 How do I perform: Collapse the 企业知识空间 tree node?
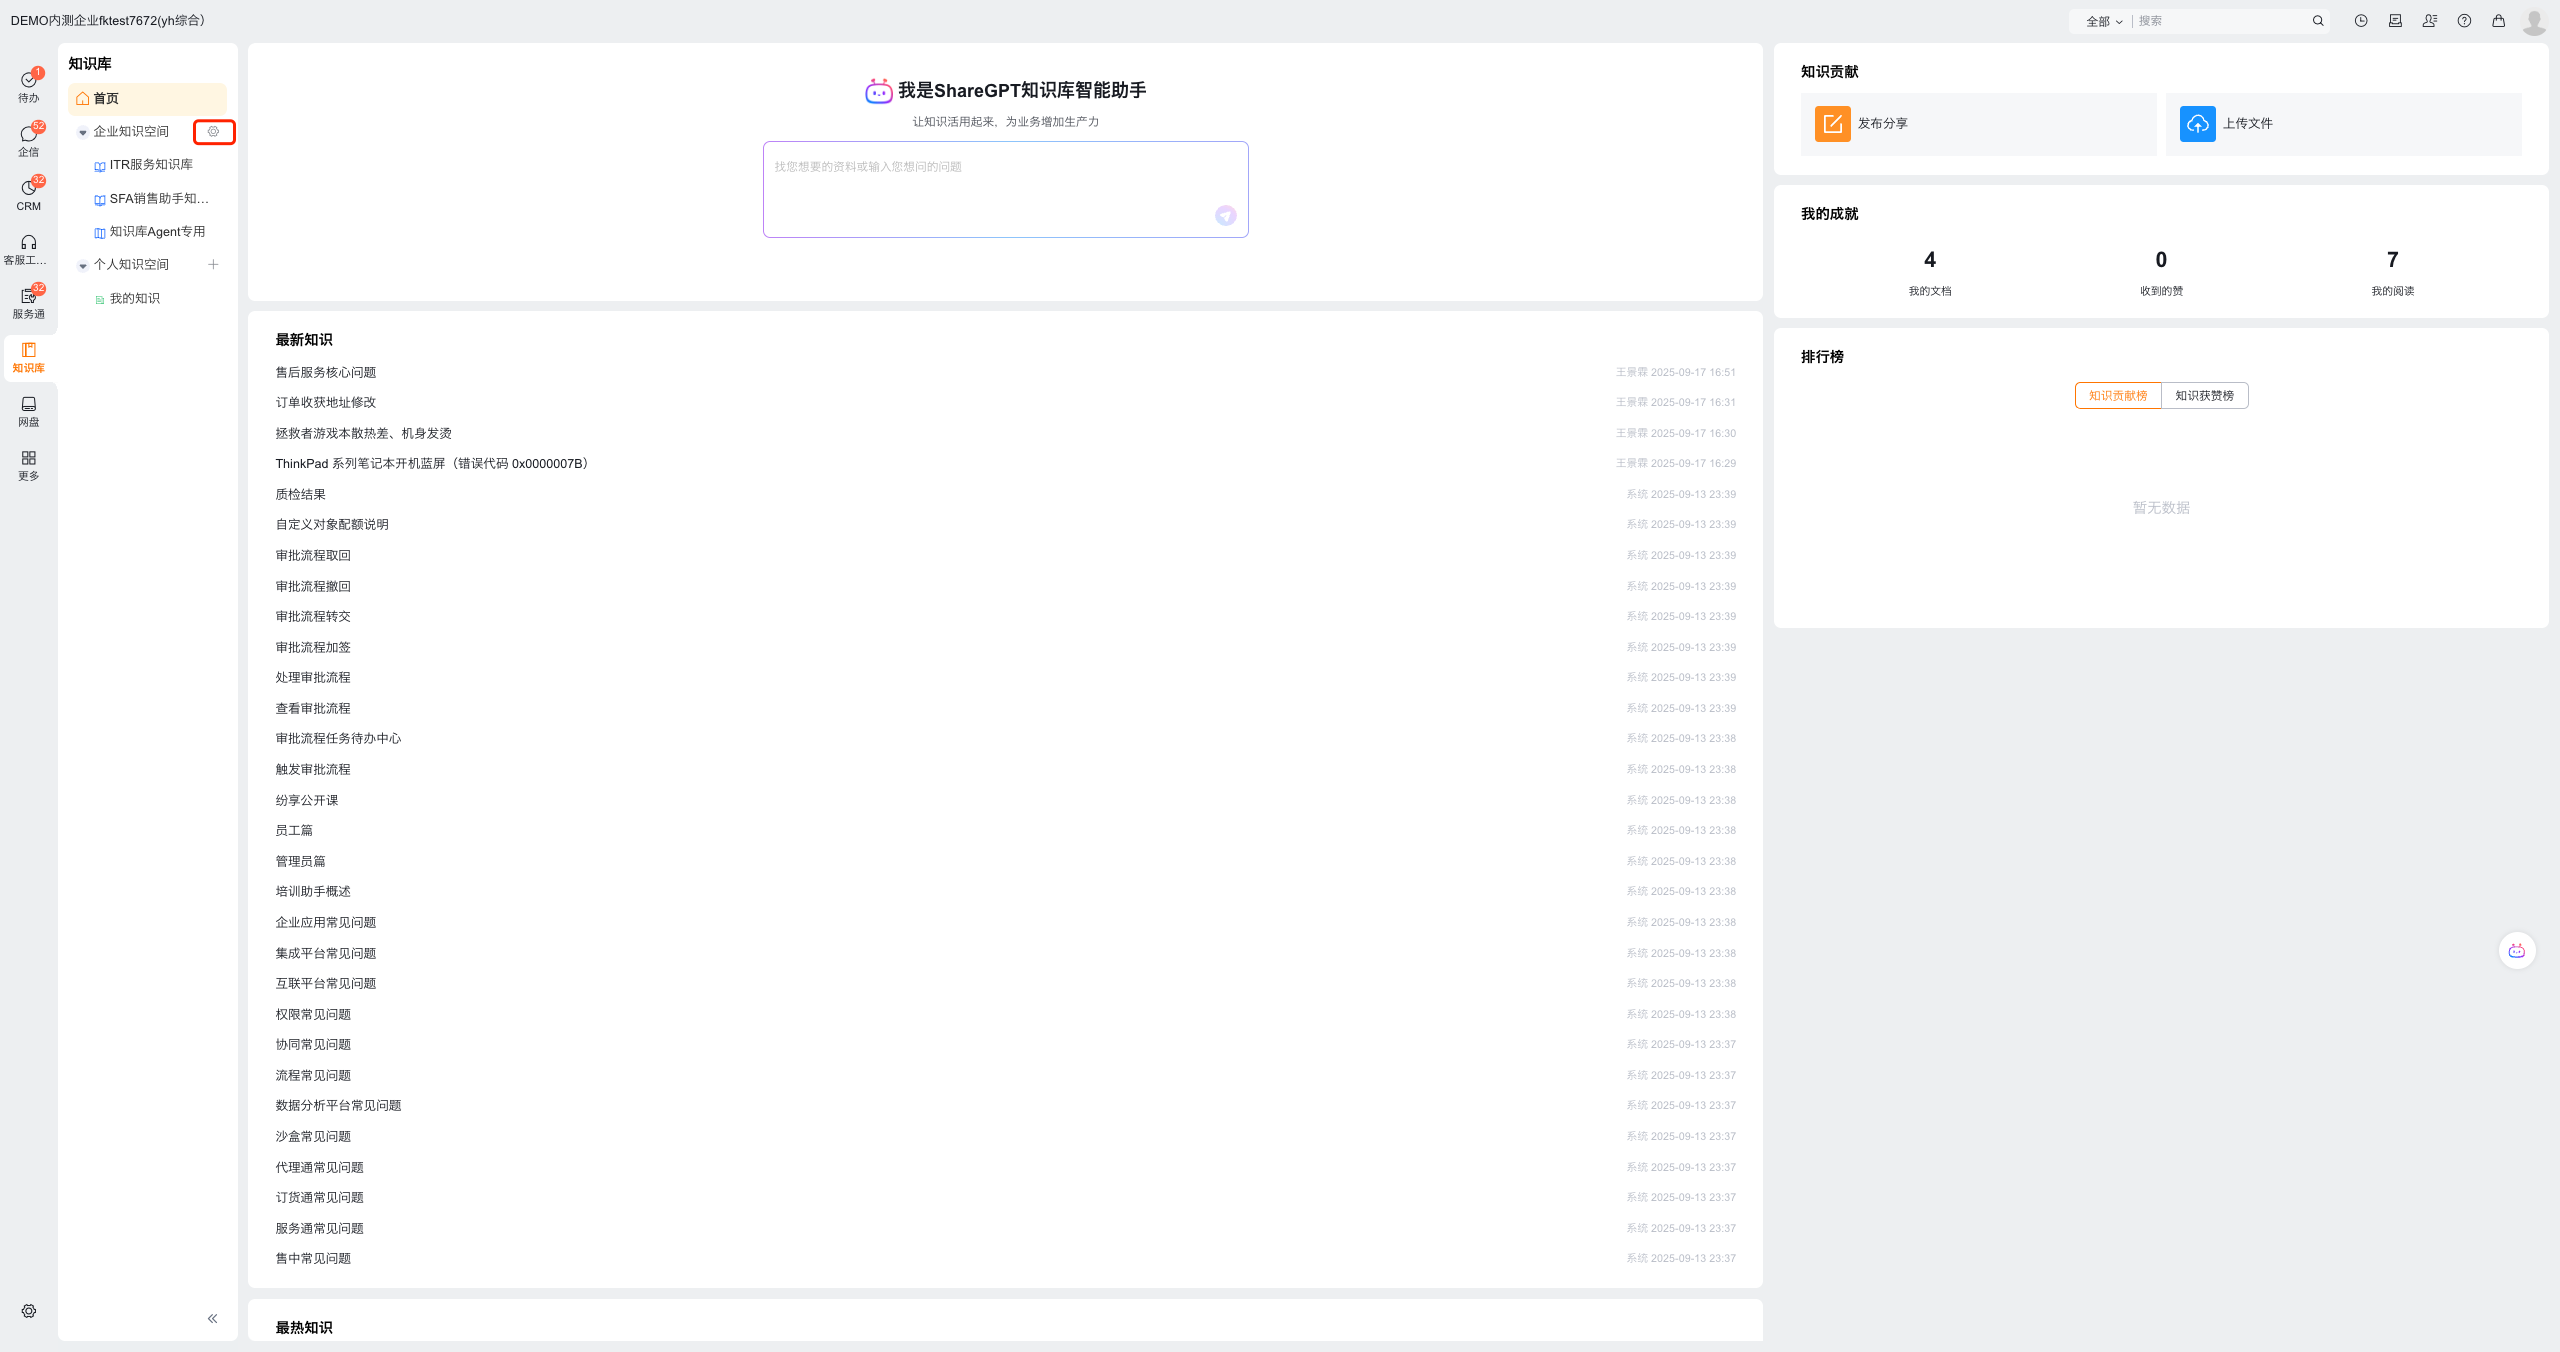83,132
